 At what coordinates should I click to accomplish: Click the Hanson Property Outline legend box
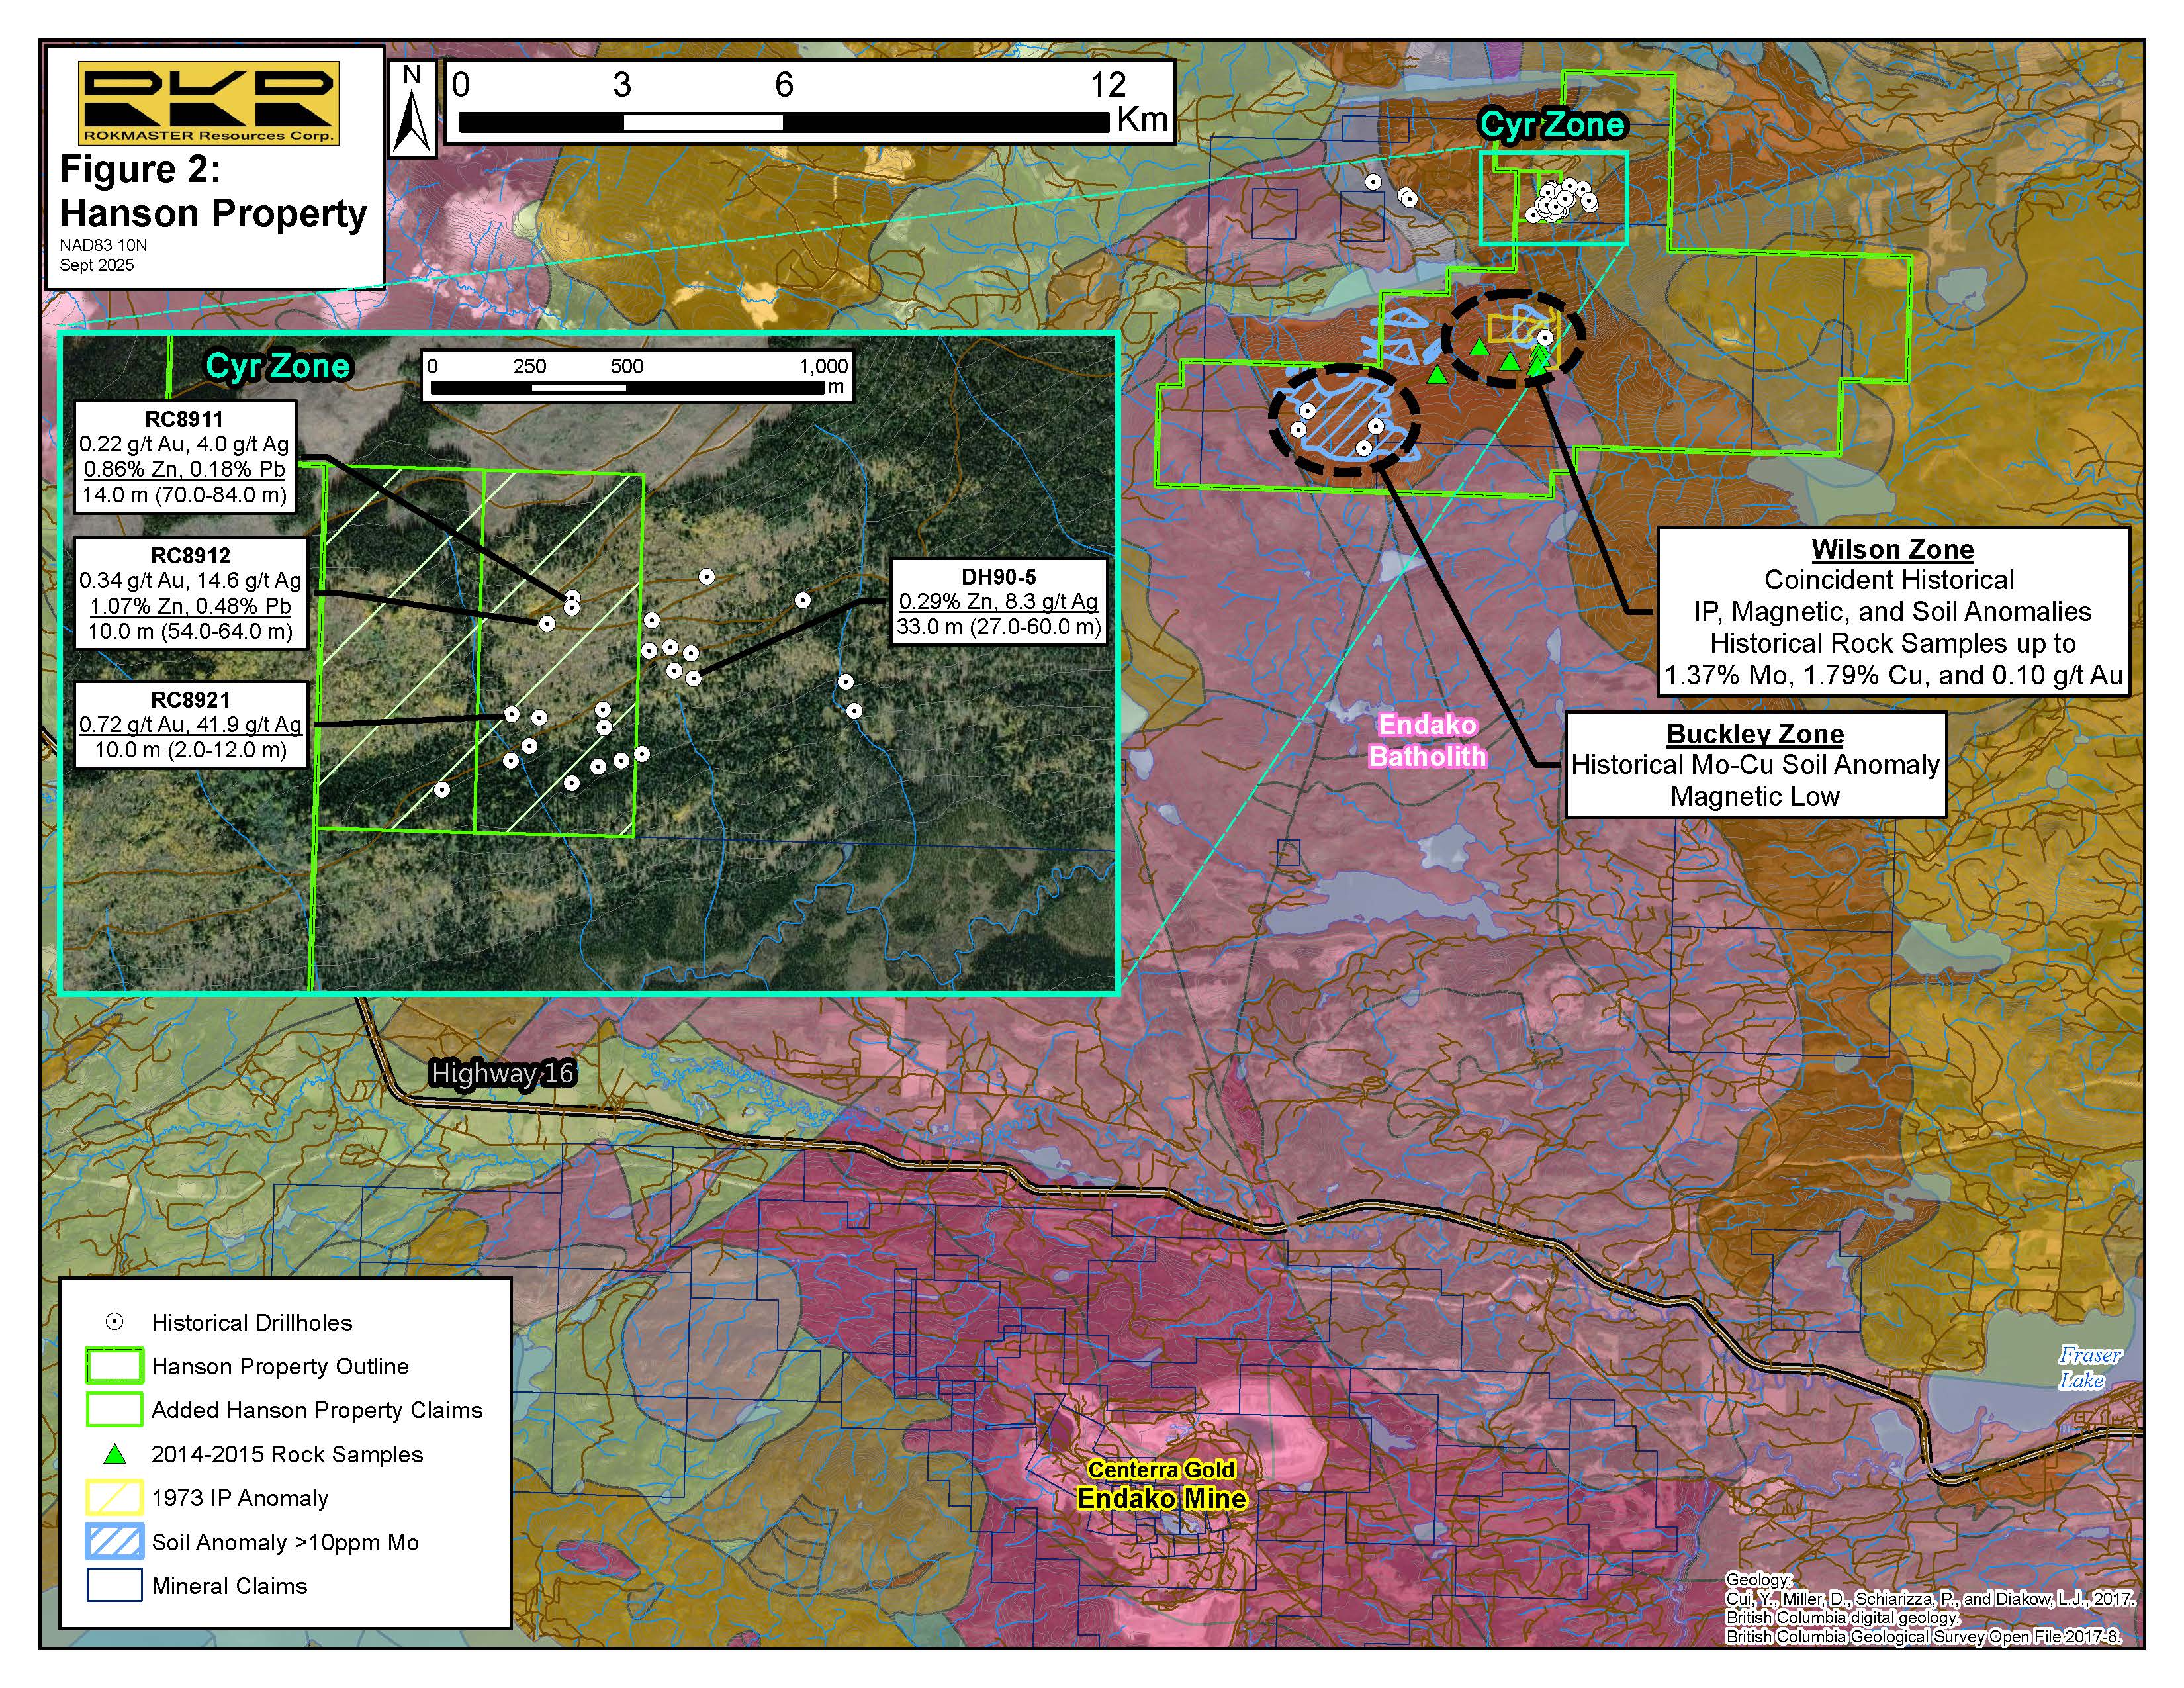coord(115,1366)
